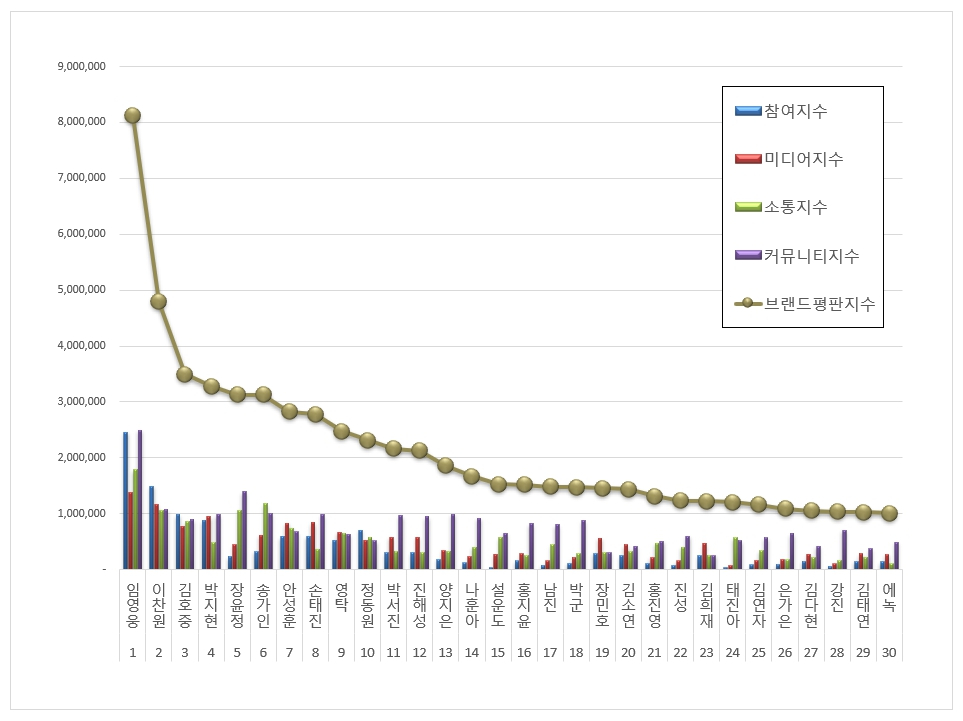Click the 7,000,000 y-axis label
This screenshot has height=721, width=963.
point(82,177)
